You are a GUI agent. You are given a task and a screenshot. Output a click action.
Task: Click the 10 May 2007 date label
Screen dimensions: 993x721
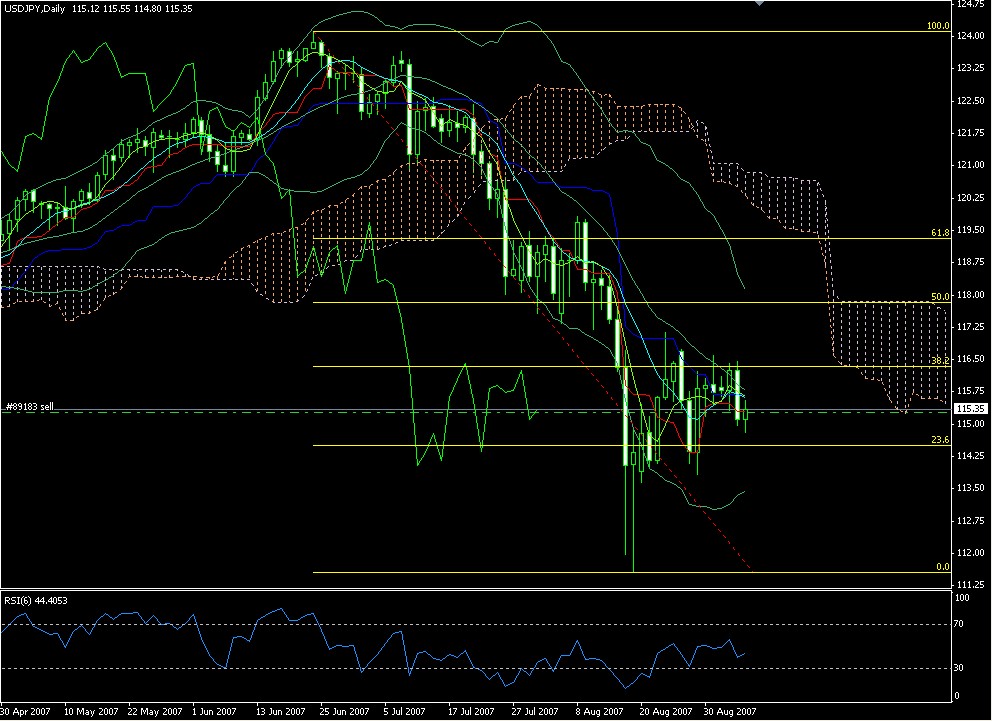(x=91, y=711)
